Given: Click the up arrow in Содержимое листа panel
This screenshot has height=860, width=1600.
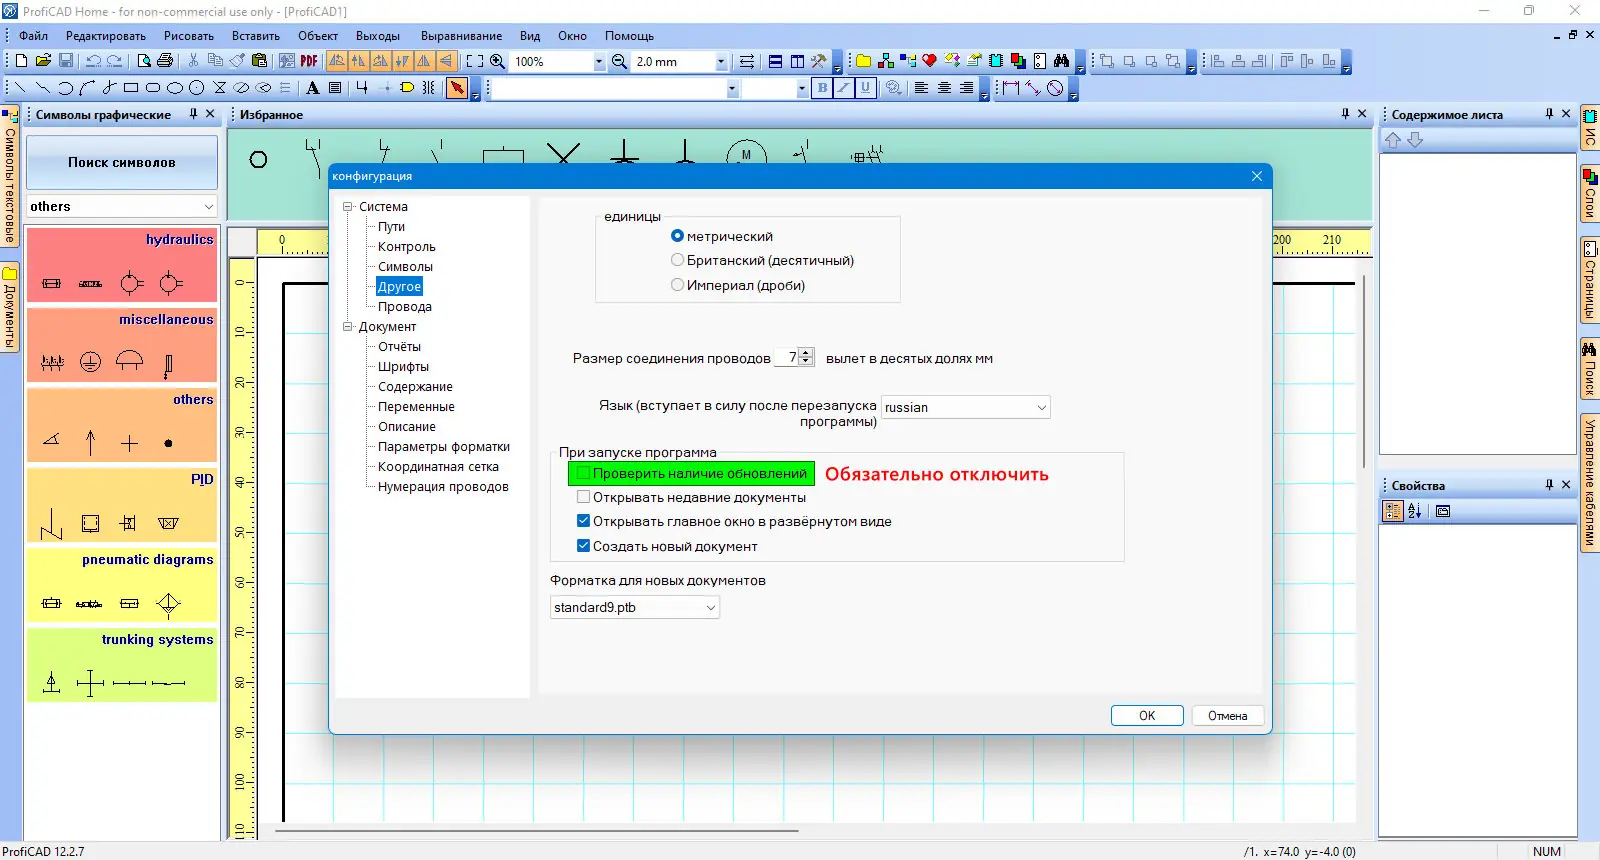Looking at the screenshot, I should tap(1393, 140).
